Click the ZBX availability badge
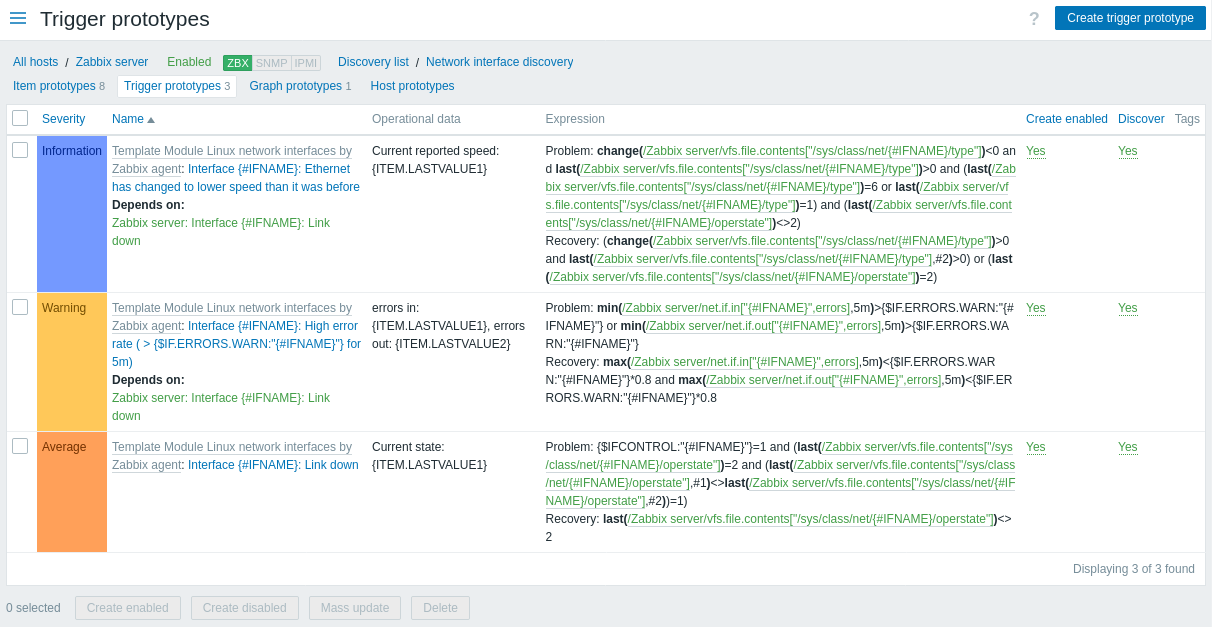 pyautogui.click(x=237, y=63)
